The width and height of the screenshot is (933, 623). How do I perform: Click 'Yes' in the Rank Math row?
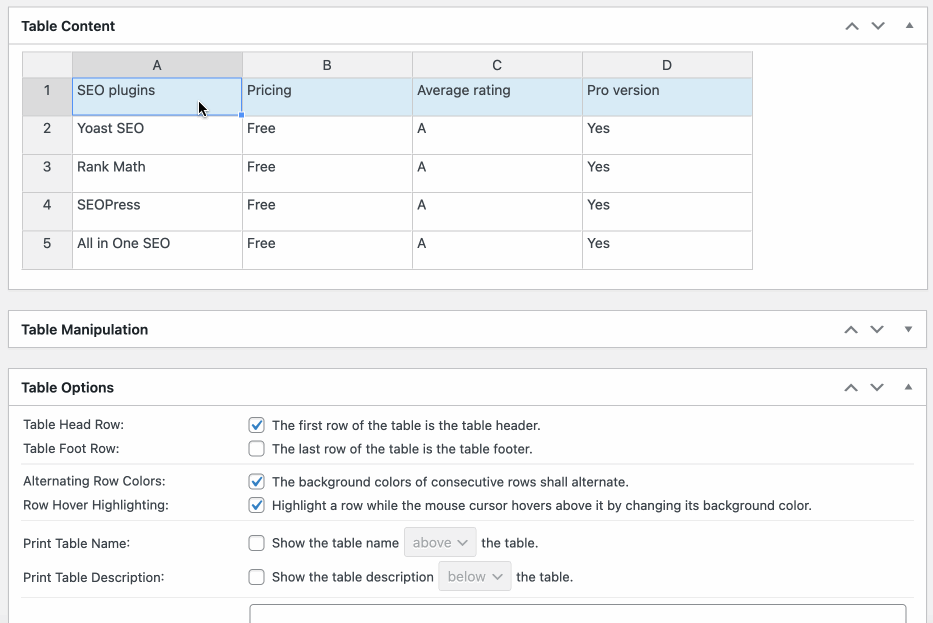pos(667,173)
